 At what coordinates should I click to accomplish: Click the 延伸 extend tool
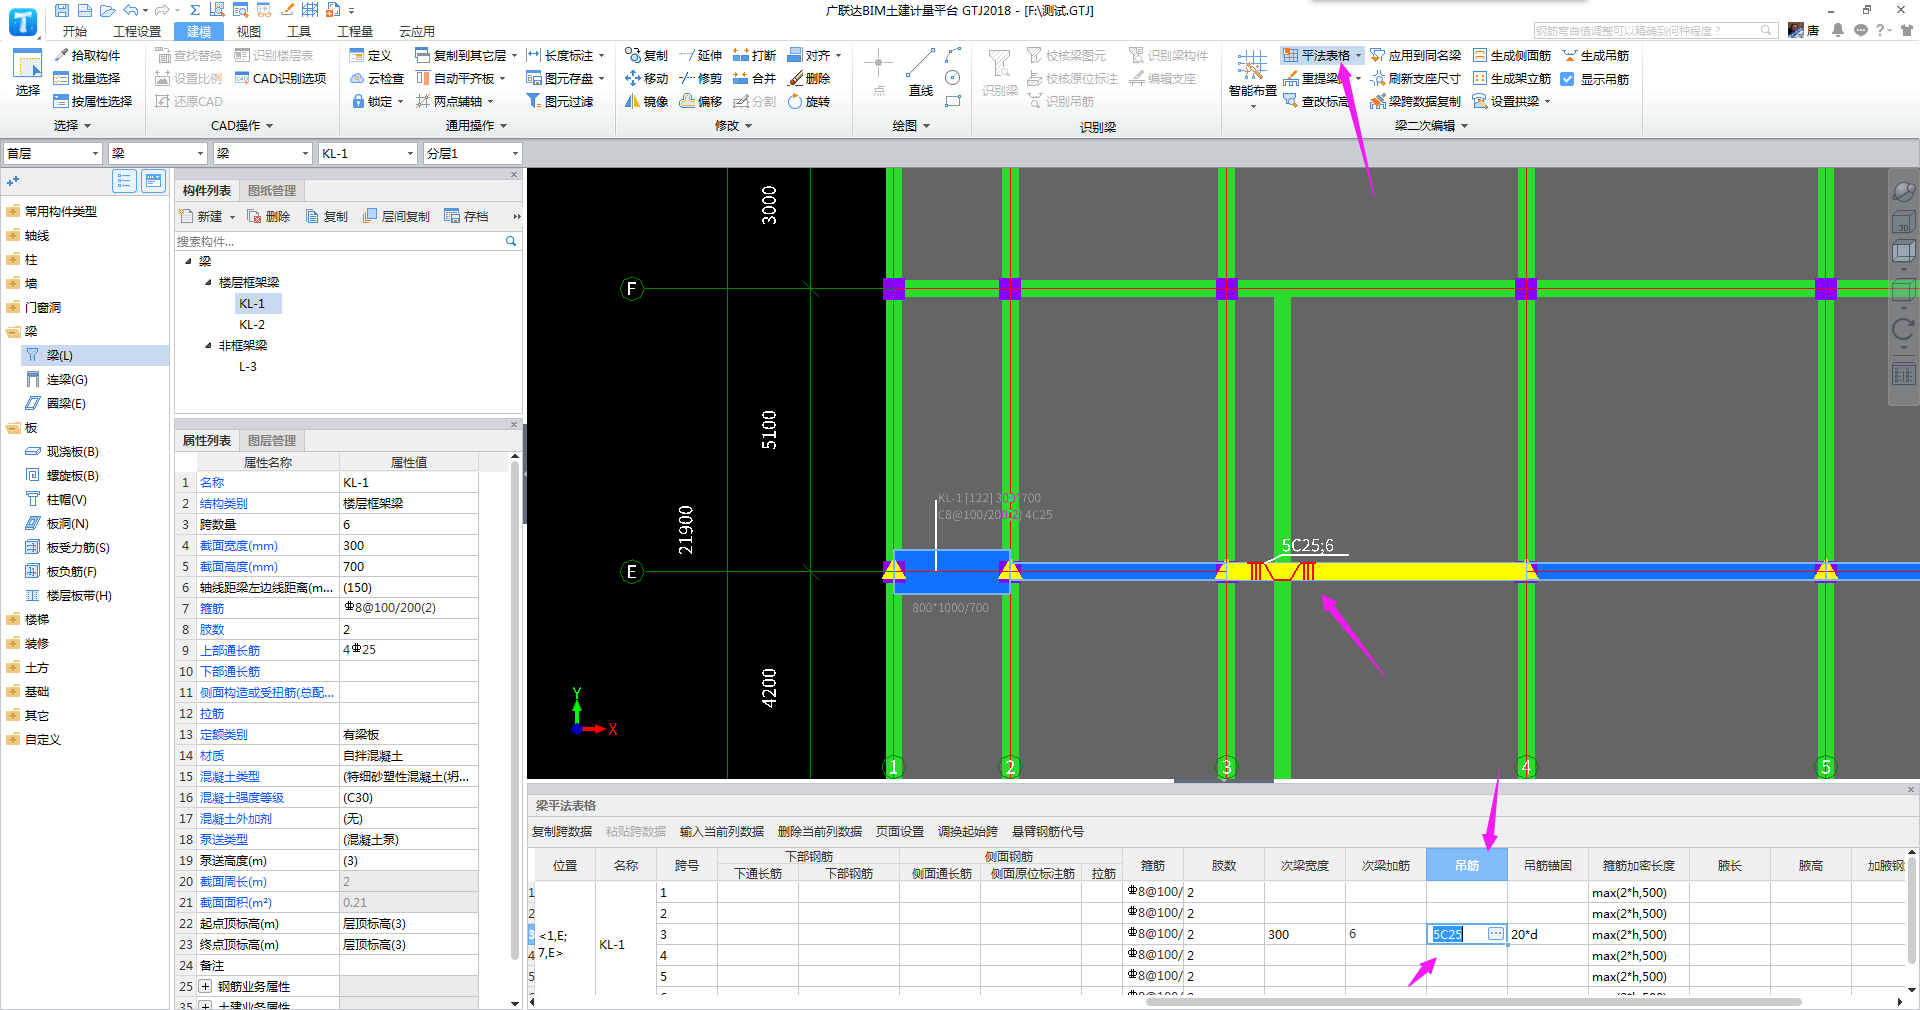(x=700, y=55)
